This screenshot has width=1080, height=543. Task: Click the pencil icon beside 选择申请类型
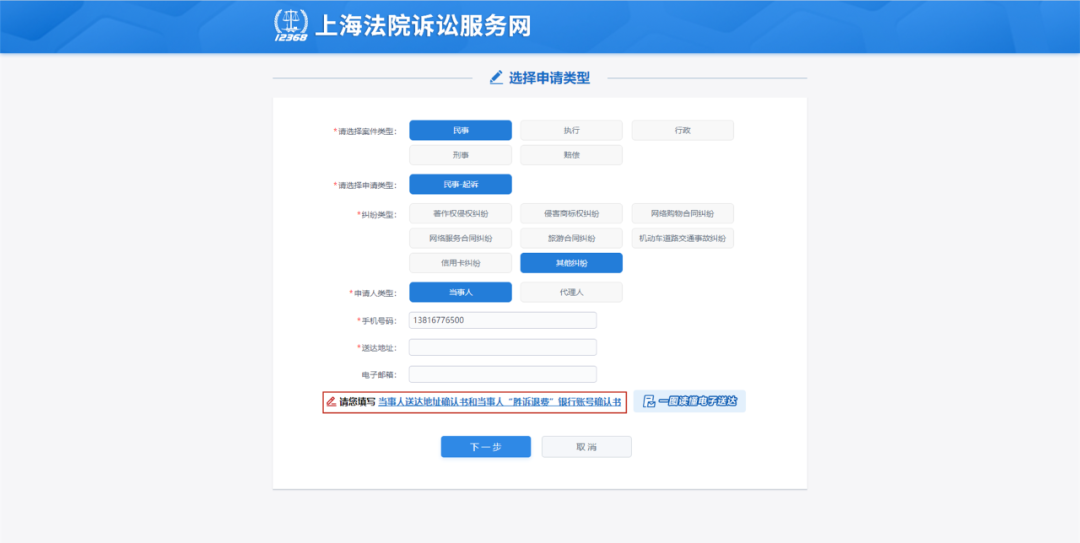[496, 78]
